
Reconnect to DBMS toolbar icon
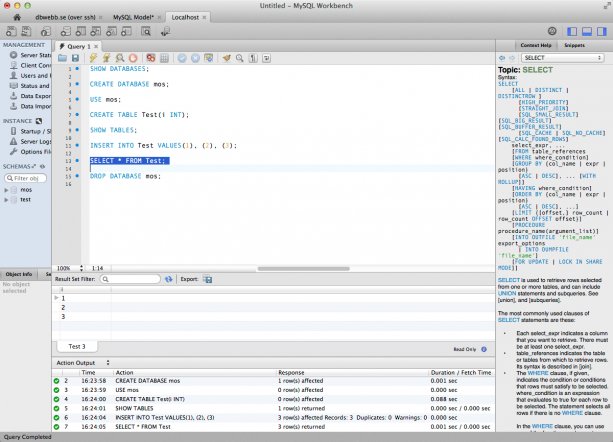click(x=165, y=31)
